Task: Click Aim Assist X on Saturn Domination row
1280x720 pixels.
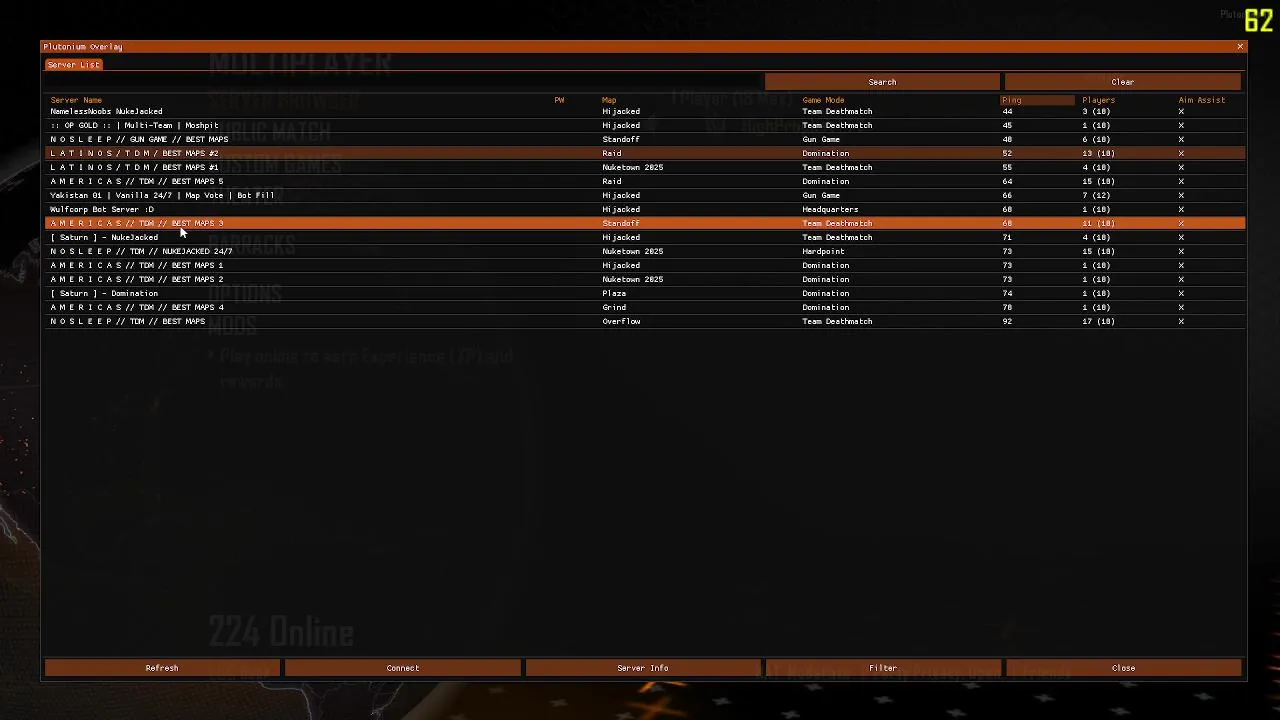Action: click(1181, 293)
